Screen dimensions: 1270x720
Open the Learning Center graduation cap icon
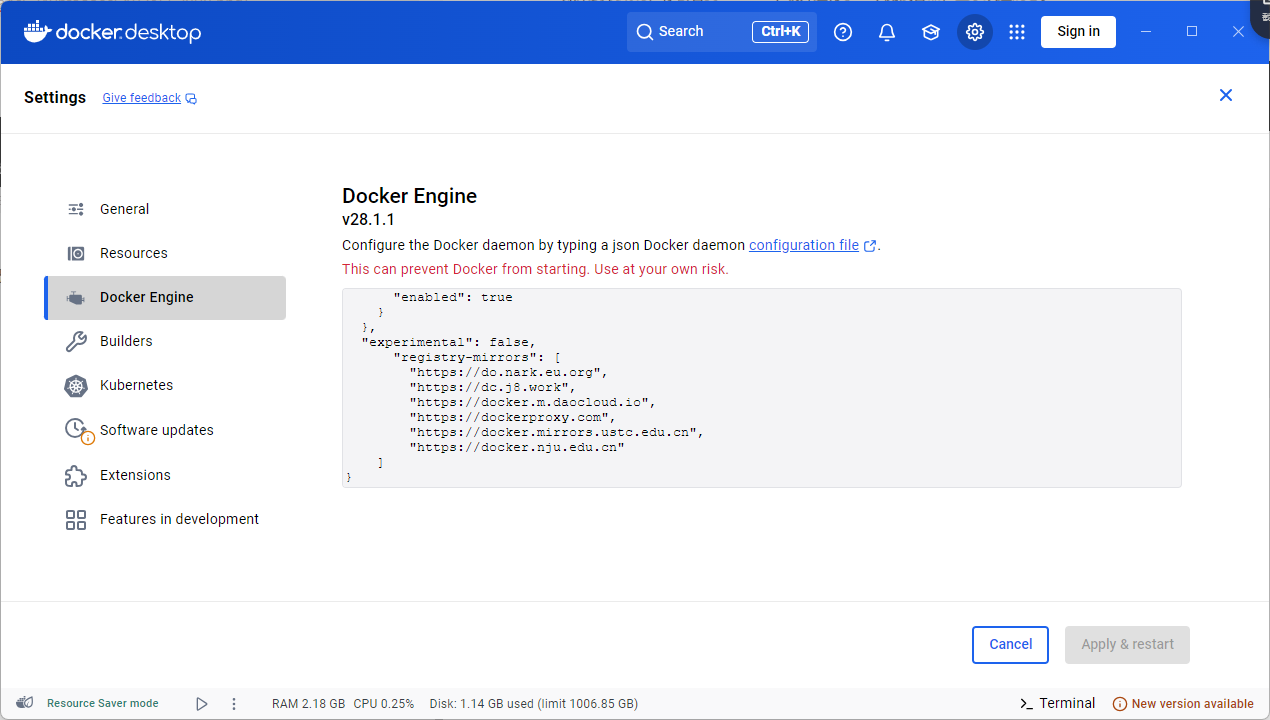931,32
